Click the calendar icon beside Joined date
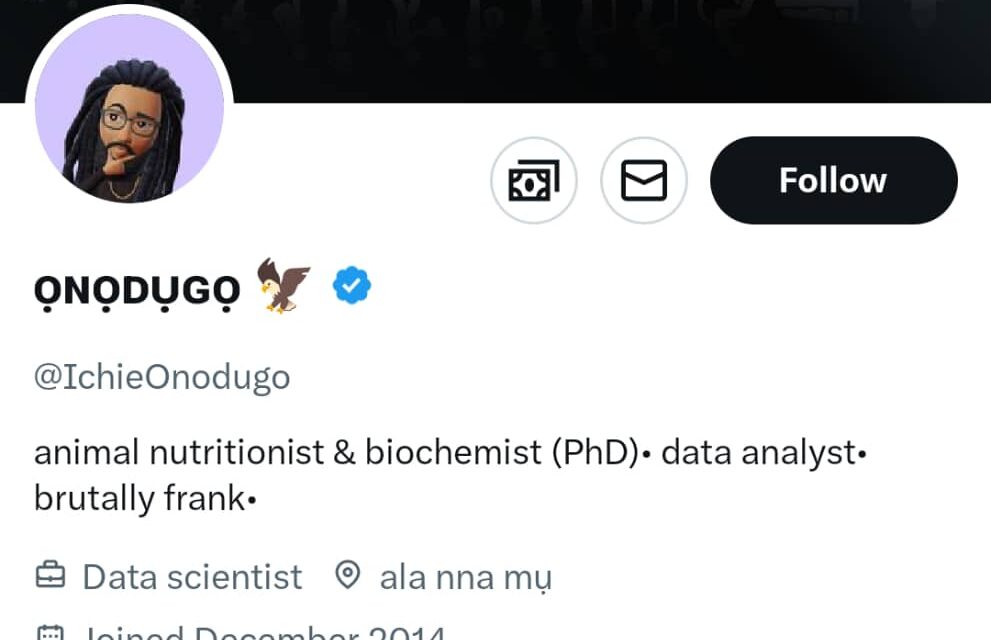 [x=50, y=634]
